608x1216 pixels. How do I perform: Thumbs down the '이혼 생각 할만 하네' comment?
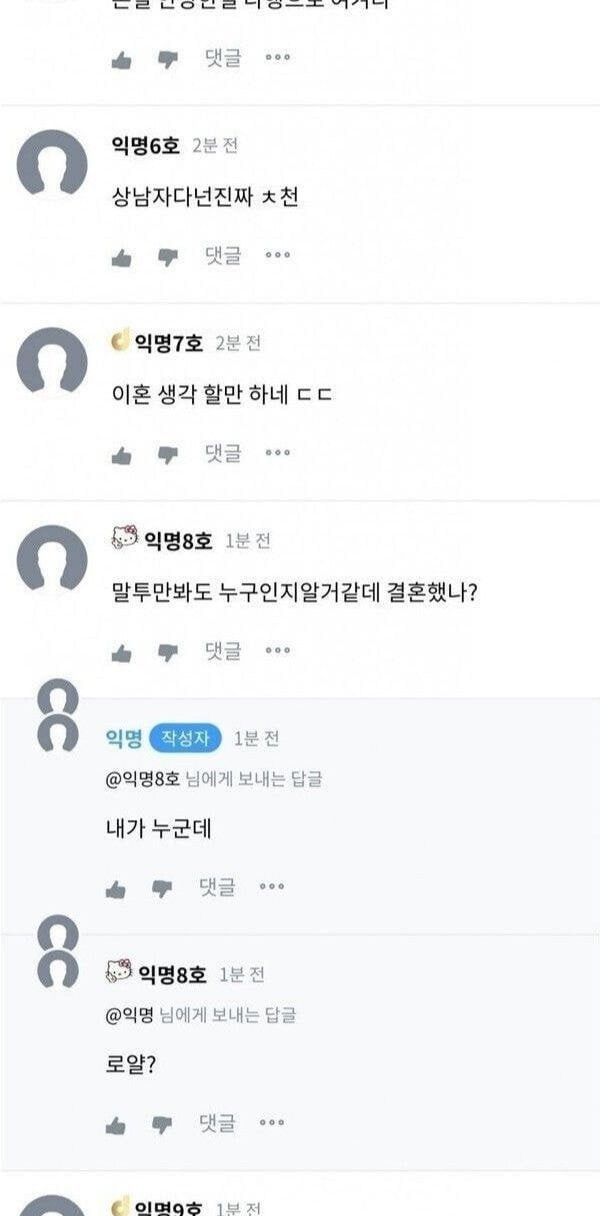click(167, 456)
